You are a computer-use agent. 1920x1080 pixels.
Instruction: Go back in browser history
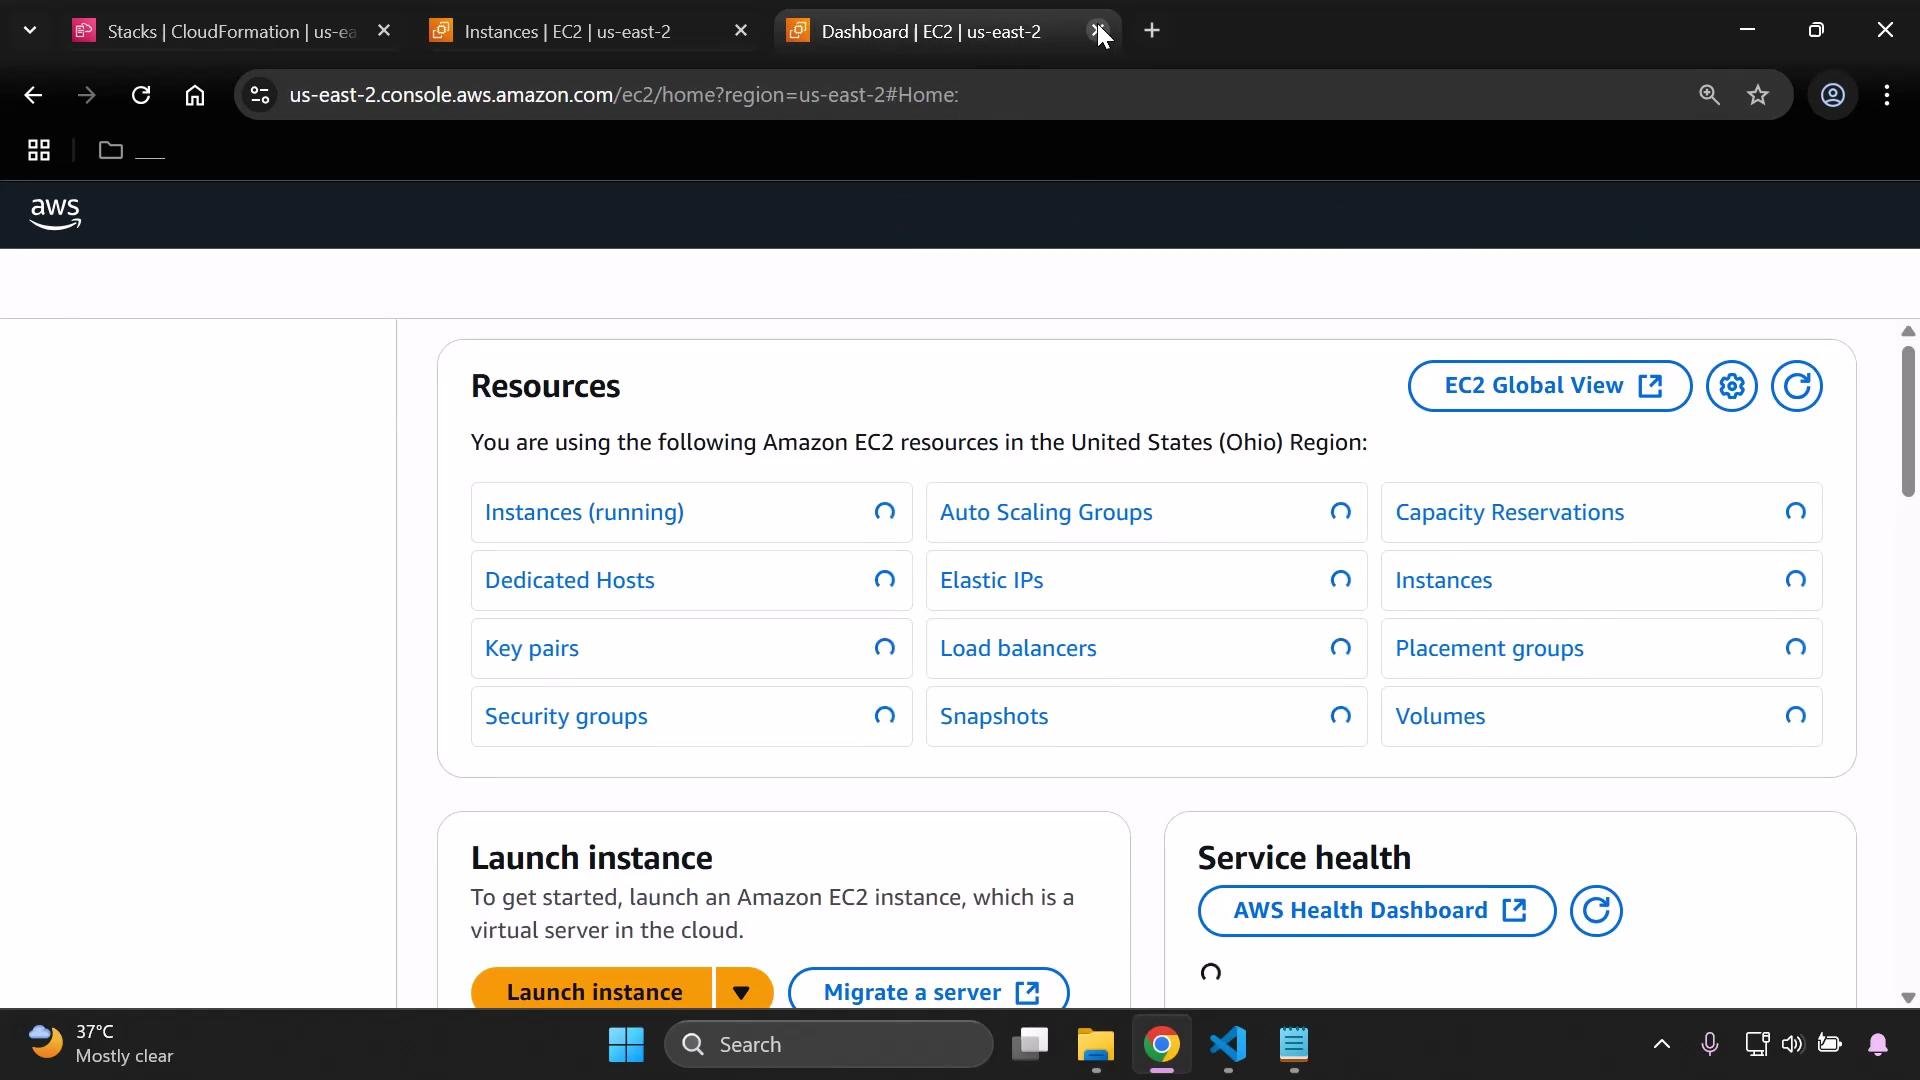[x=33, y=95]
